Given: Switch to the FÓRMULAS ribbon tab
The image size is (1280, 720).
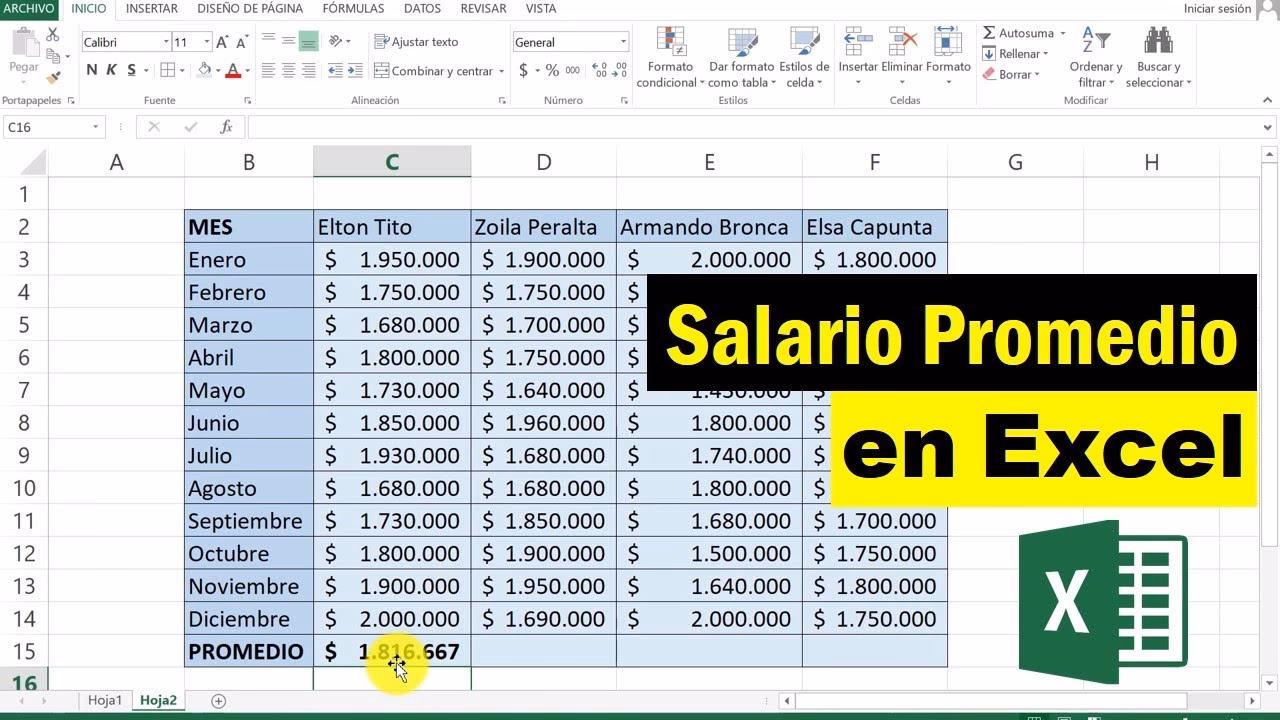Looking at the screenshot, I should [352, 8].
